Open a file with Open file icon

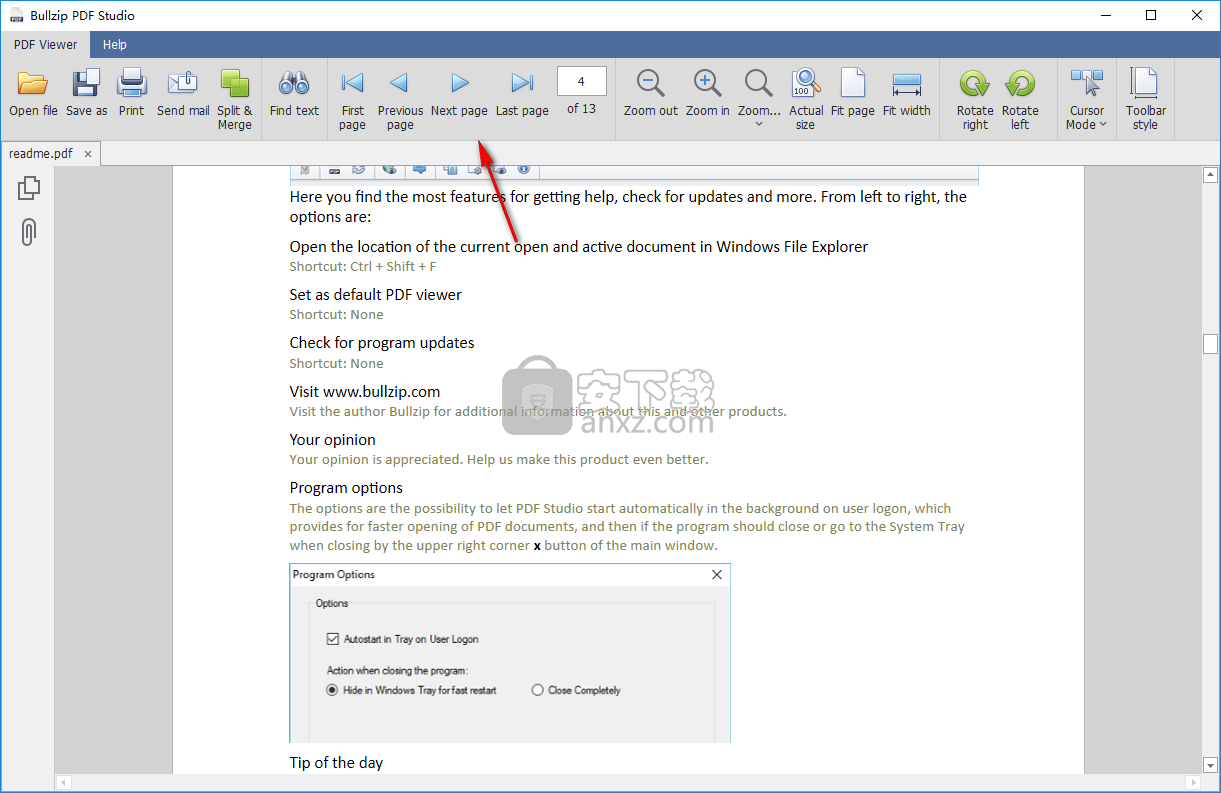33,84
